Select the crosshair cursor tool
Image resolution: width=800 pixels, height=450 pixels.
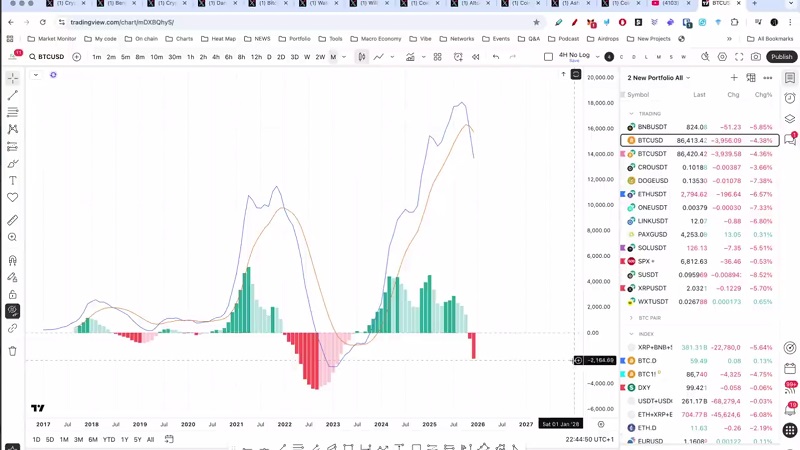pyautogui.click(x=13, y=78)
